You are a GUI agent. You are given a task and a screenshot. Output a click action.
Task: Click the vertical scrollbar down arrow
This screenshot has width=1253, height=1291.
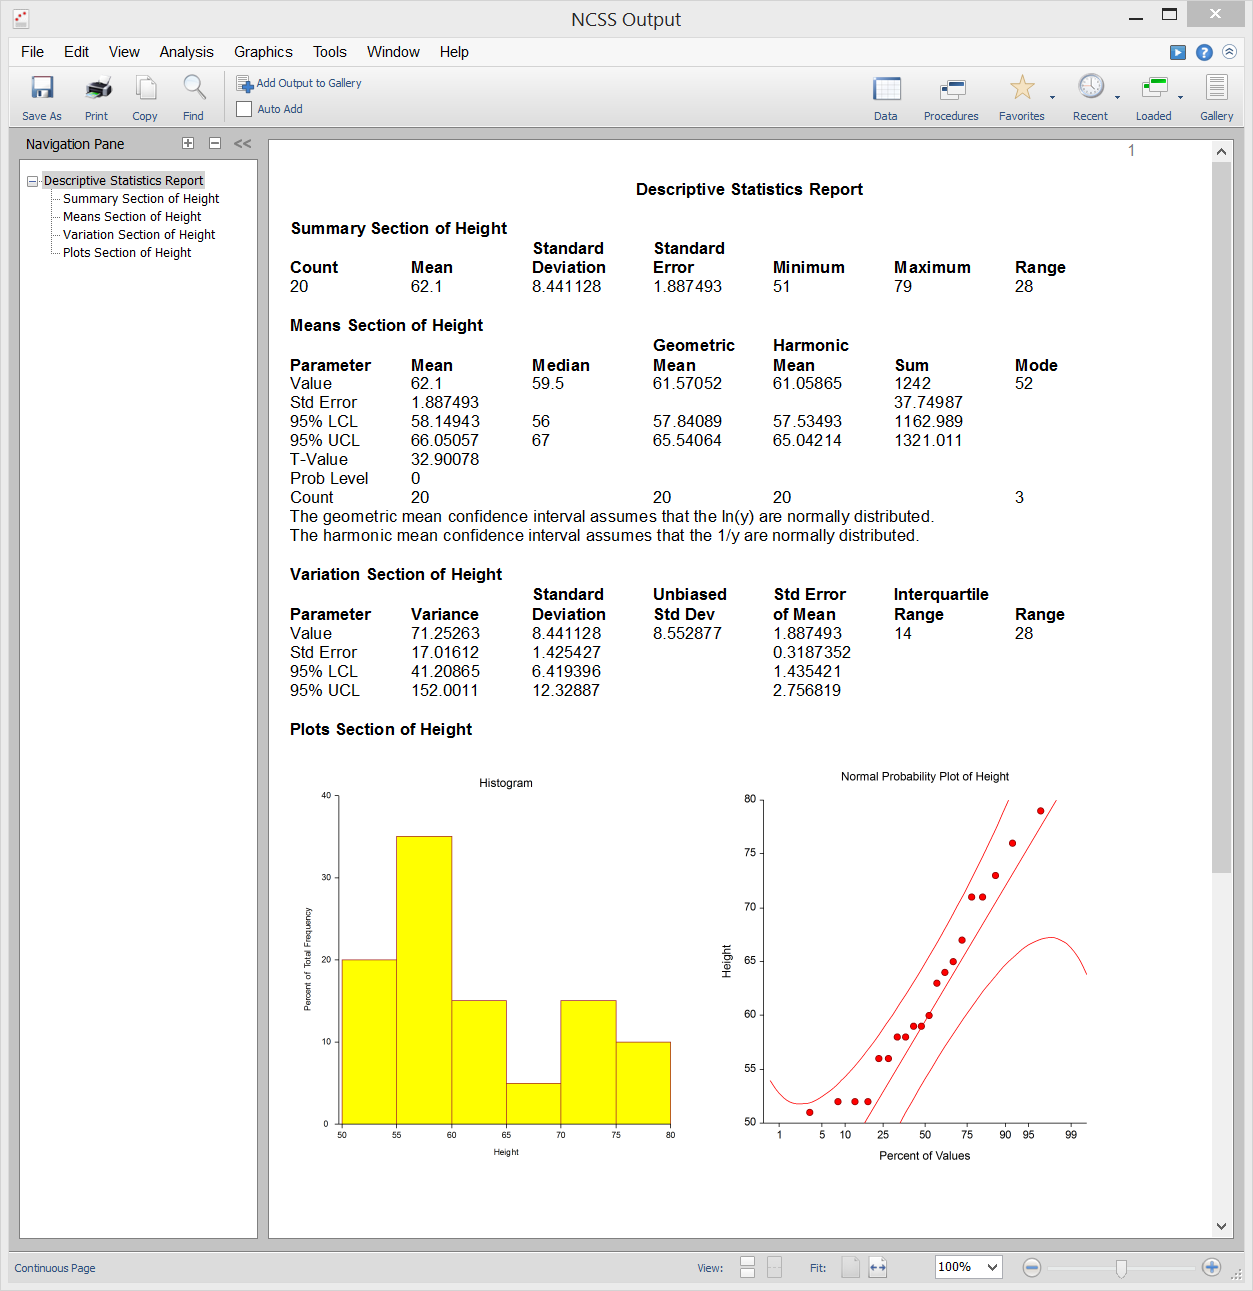1221,1226
